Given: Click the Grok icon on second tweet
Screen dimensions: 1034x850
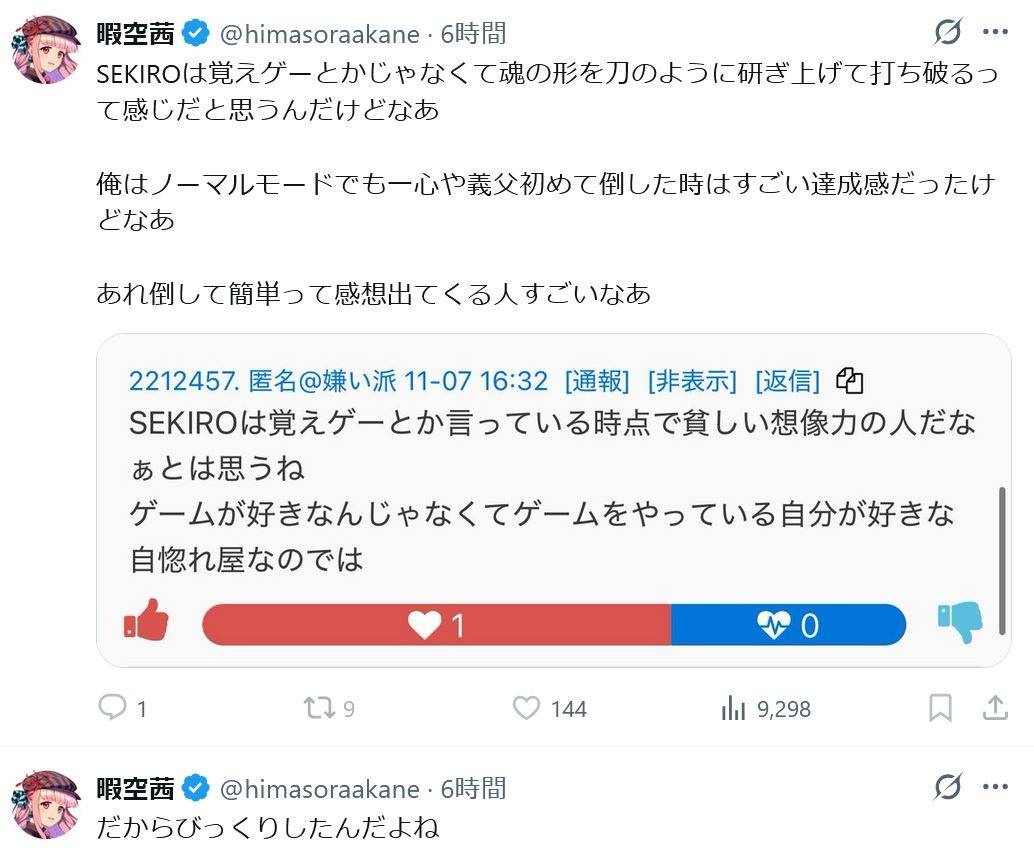Looking at the screenshot, I should pos(947,788).
